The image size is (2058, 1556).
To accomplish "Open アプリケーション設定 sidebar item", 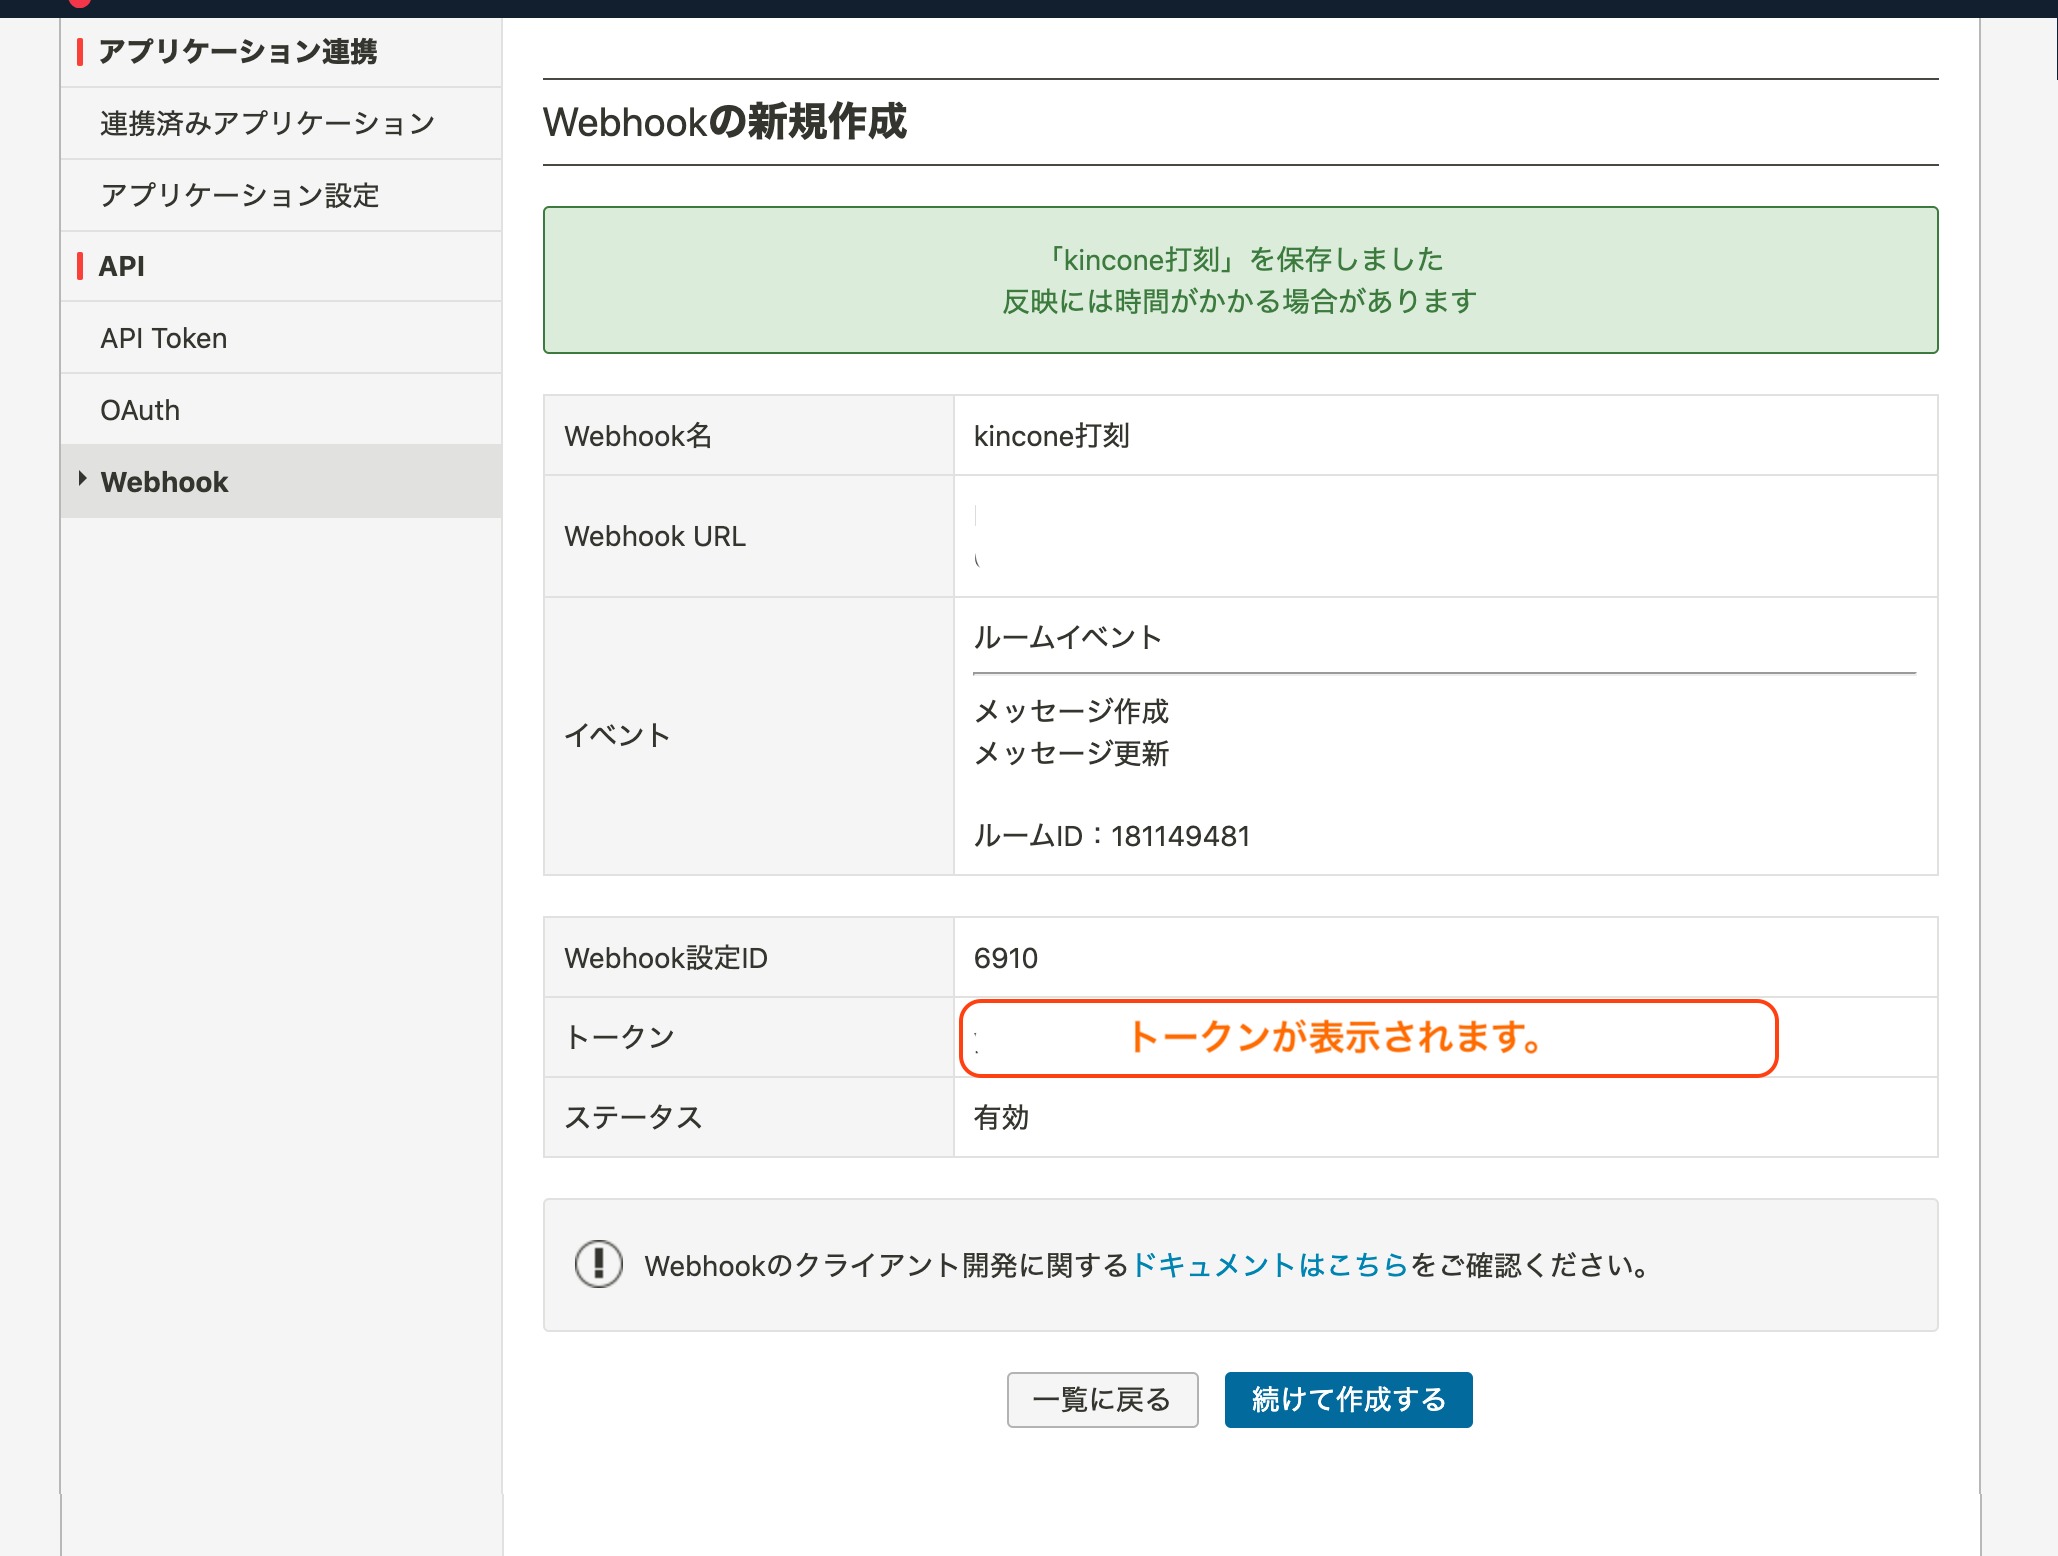I will click(281, 195).
